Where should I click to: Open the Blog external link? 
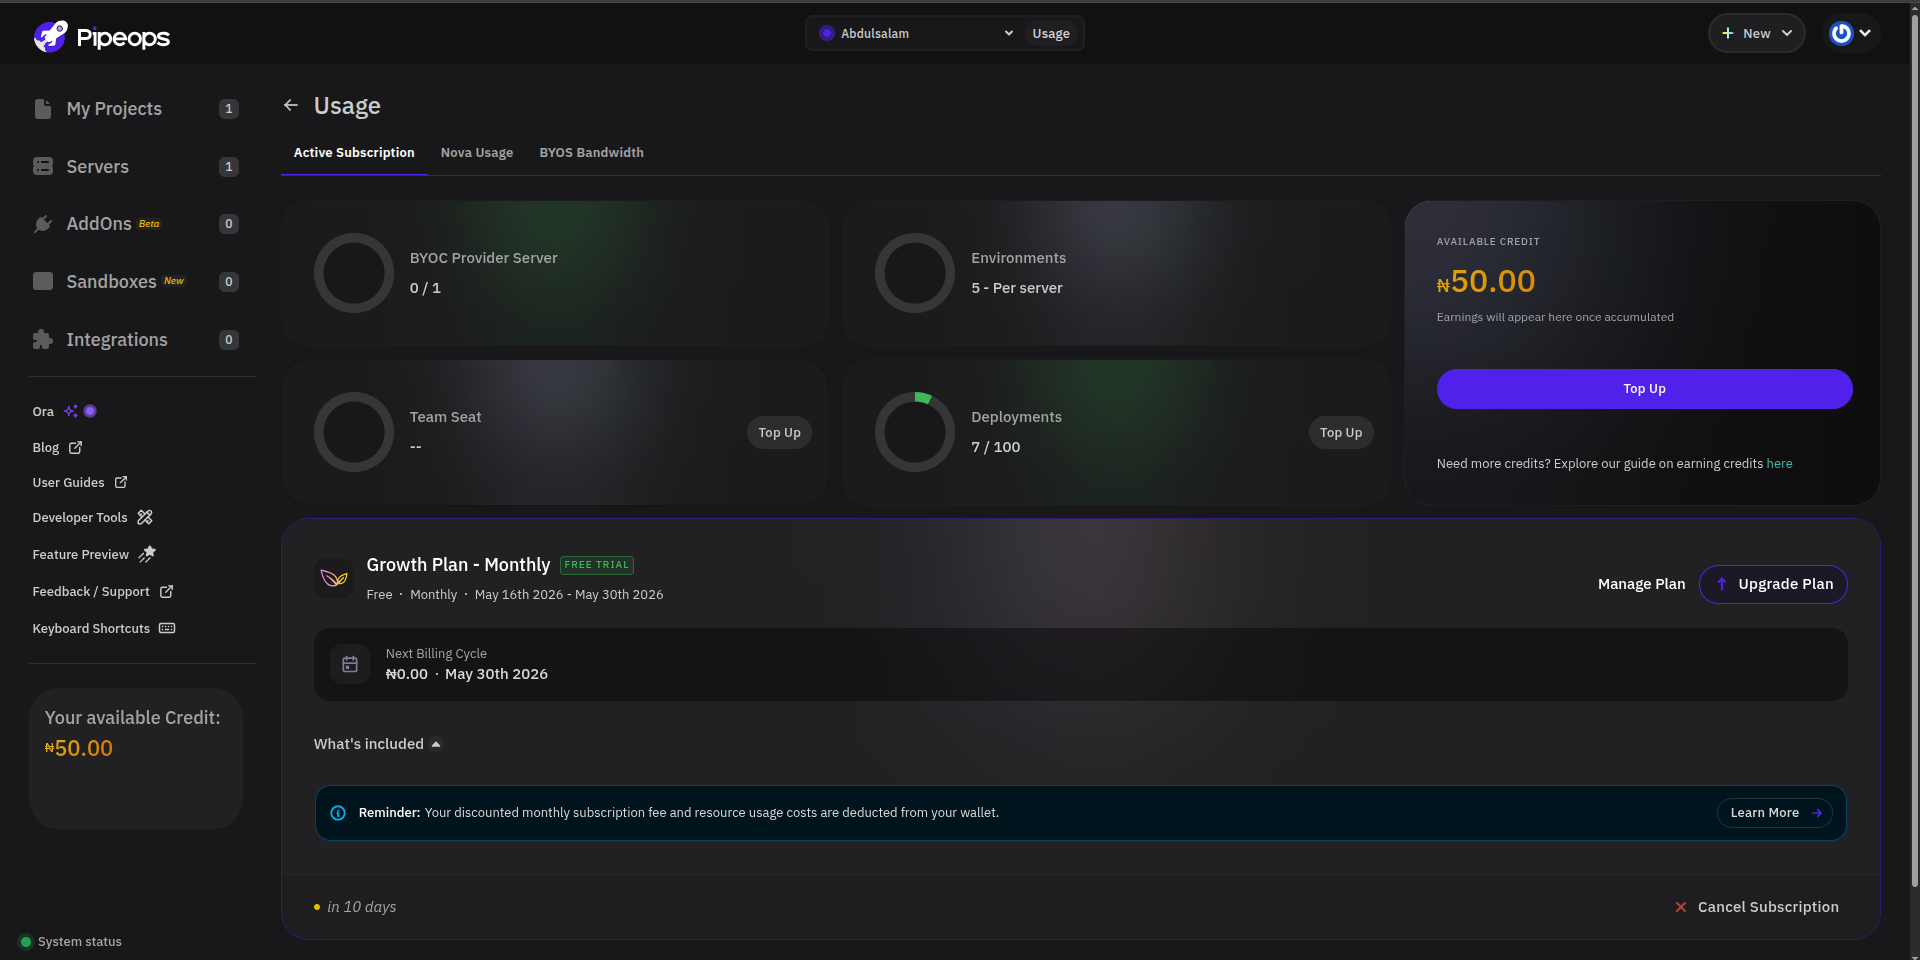pos(57,448)
